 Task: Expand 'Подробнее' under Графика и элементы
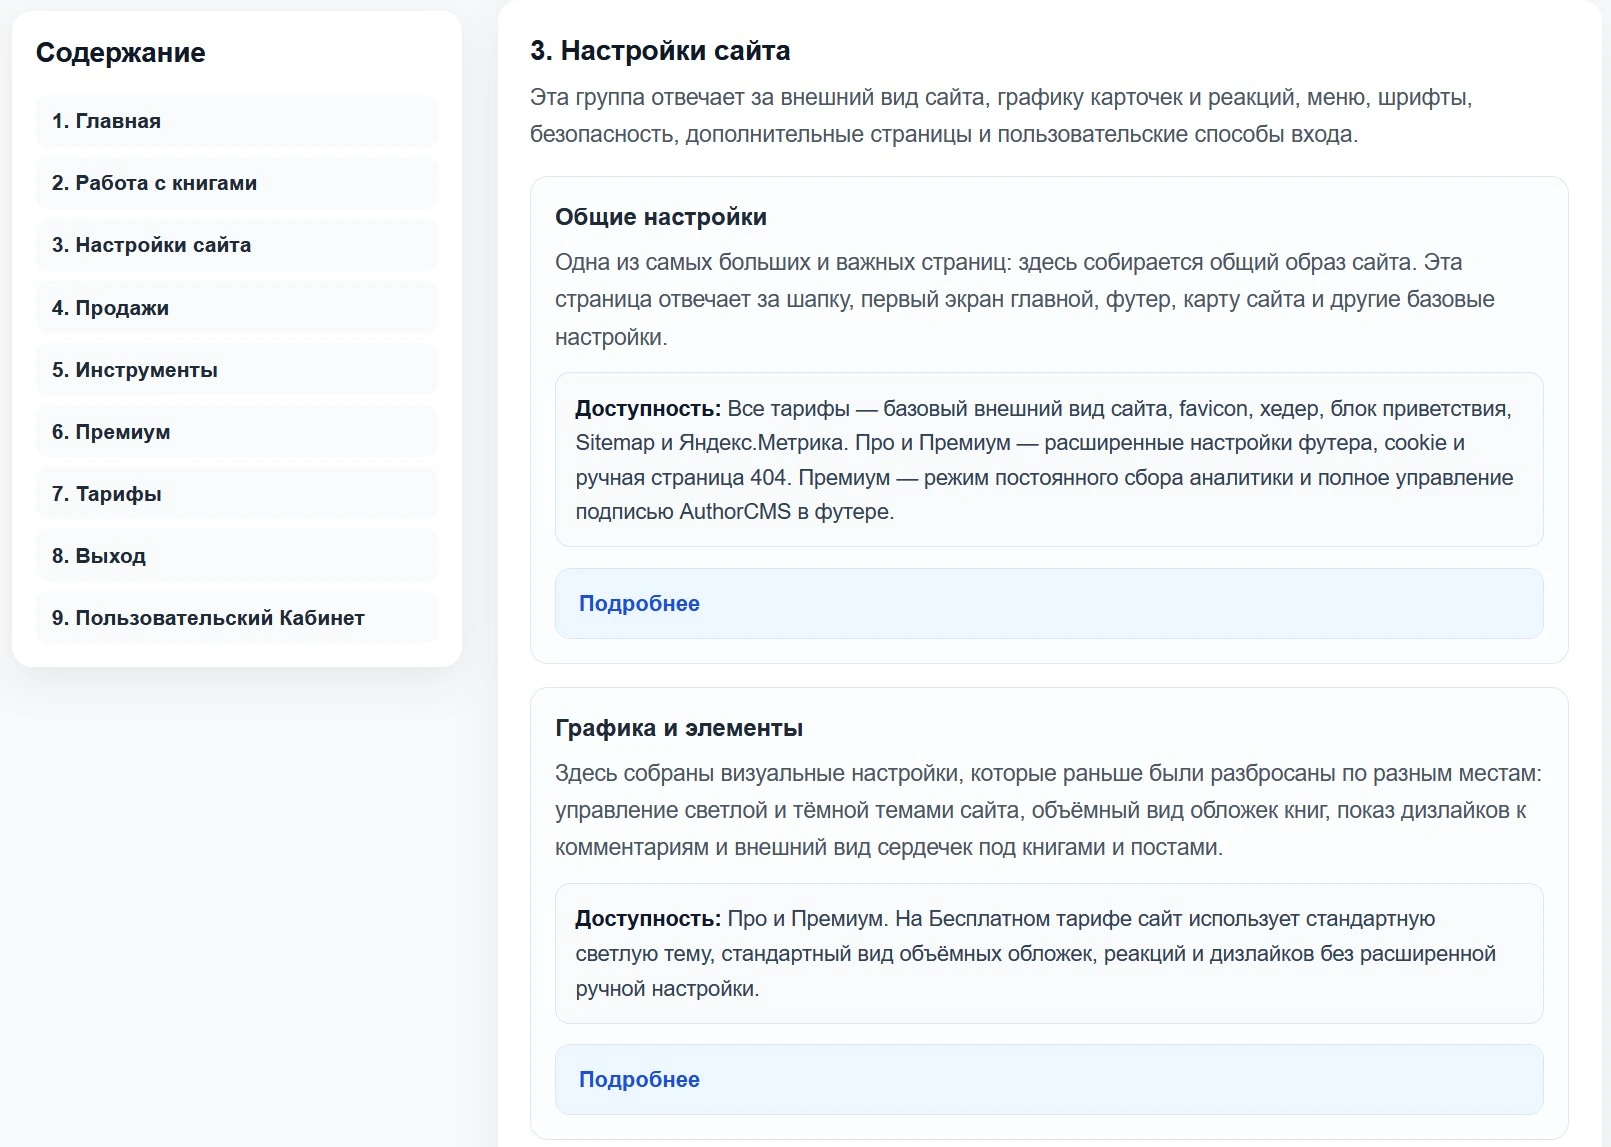(1049, 1080)
